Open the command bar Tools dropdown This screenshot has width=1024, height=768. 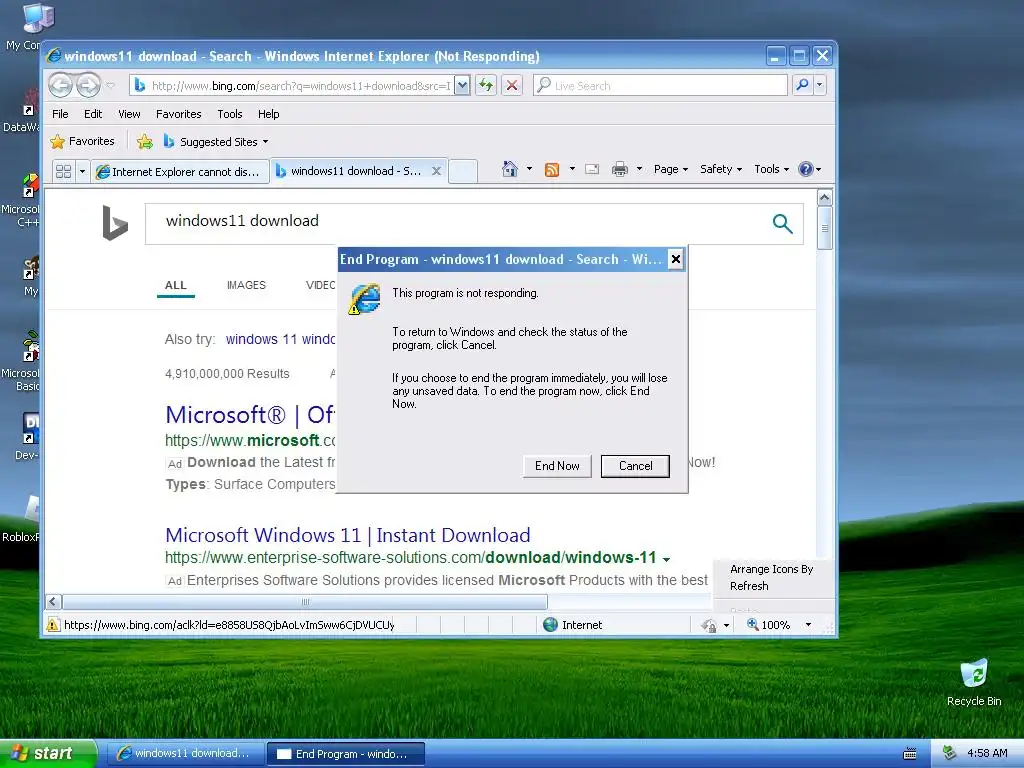pos(771,169)
